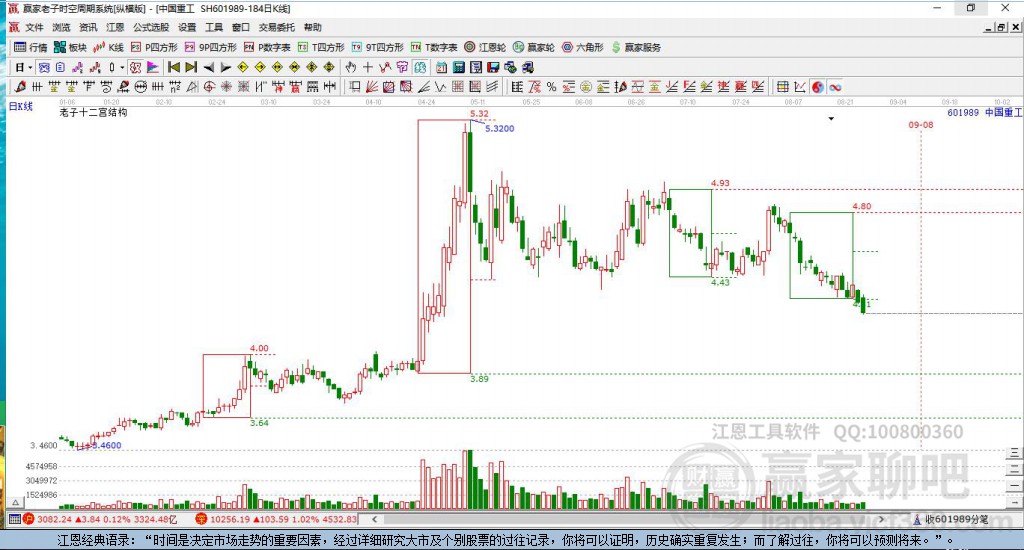This screenshot has width=1024, height=550.
Task: Open the P四方形 tool
Action: (x=154, y=47)
